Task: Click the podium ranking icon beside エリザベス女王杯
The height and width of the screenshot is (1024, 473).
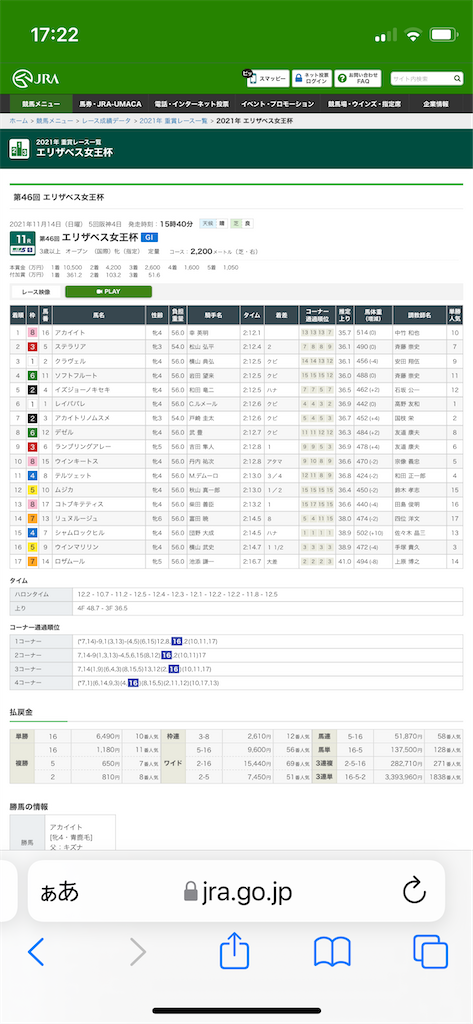Action: tap(19, 148)
